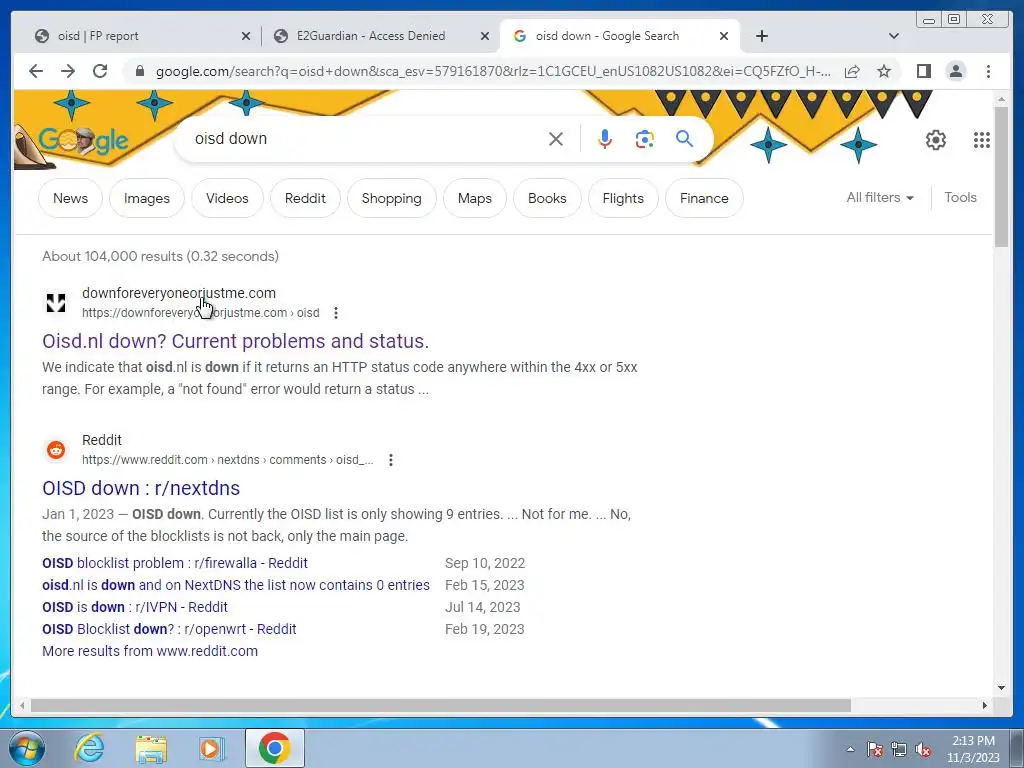Click the Google search input field
This screenshot has height=768, width=1024.
click(x=366, y=138)
